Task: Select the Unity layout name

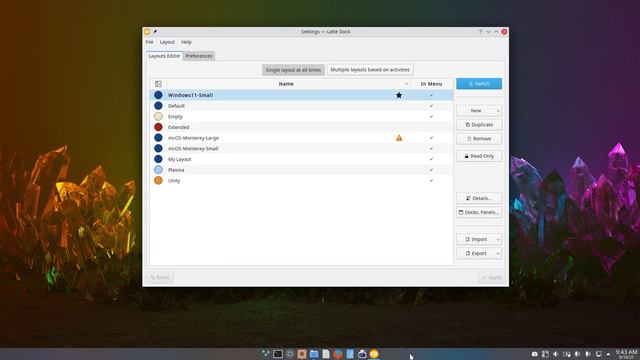Action: (174, 180)
